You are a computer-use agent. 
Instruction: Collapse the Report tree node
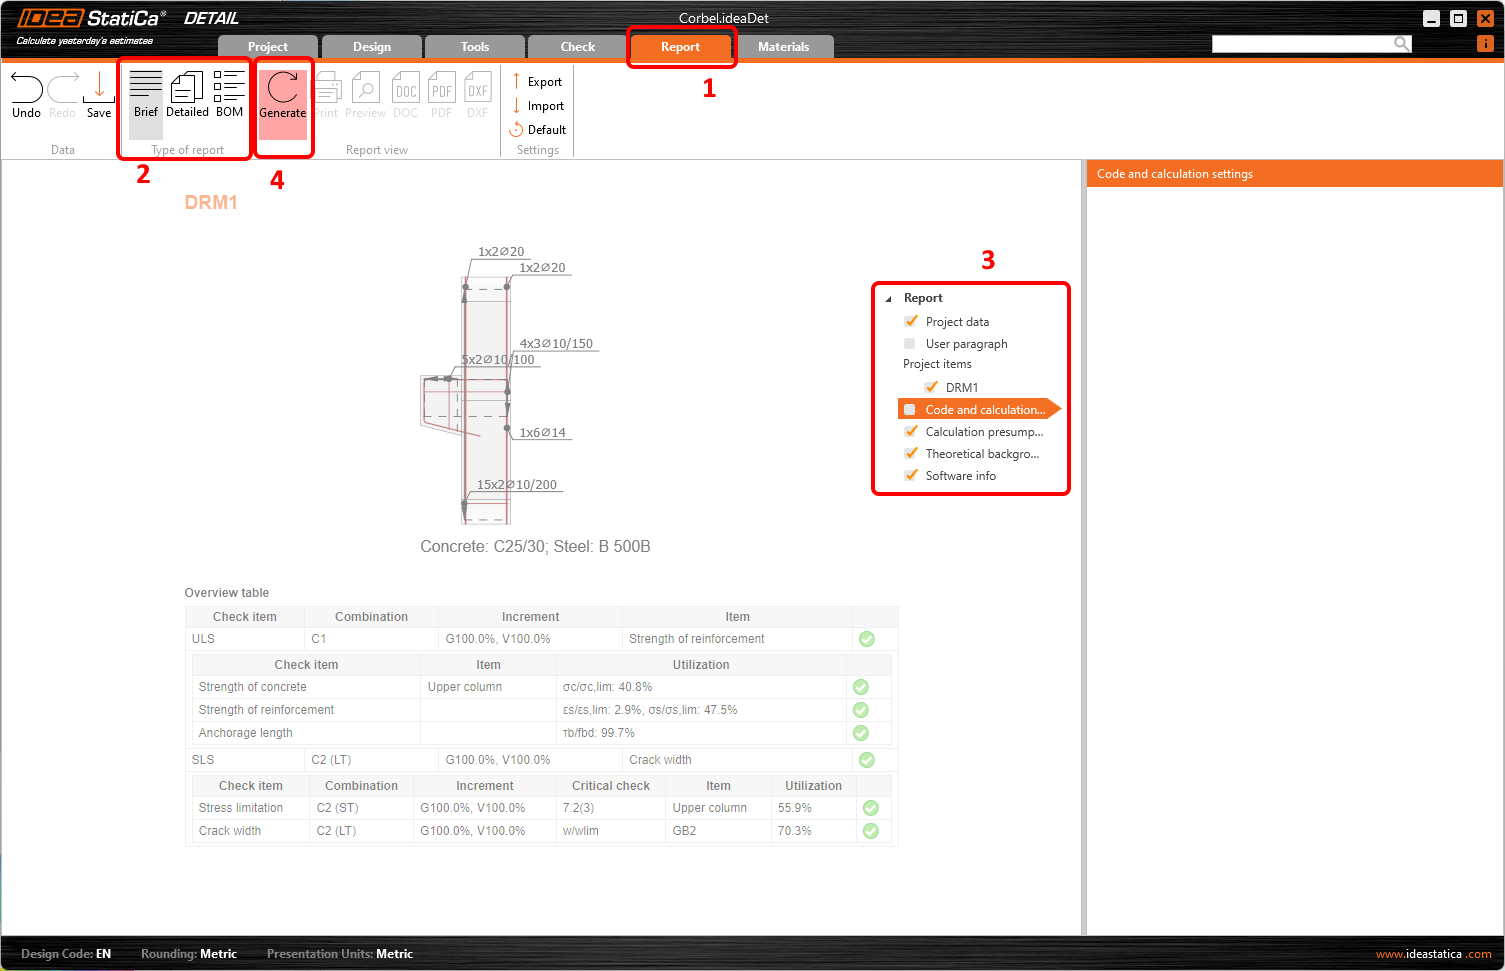coord(888,299)
